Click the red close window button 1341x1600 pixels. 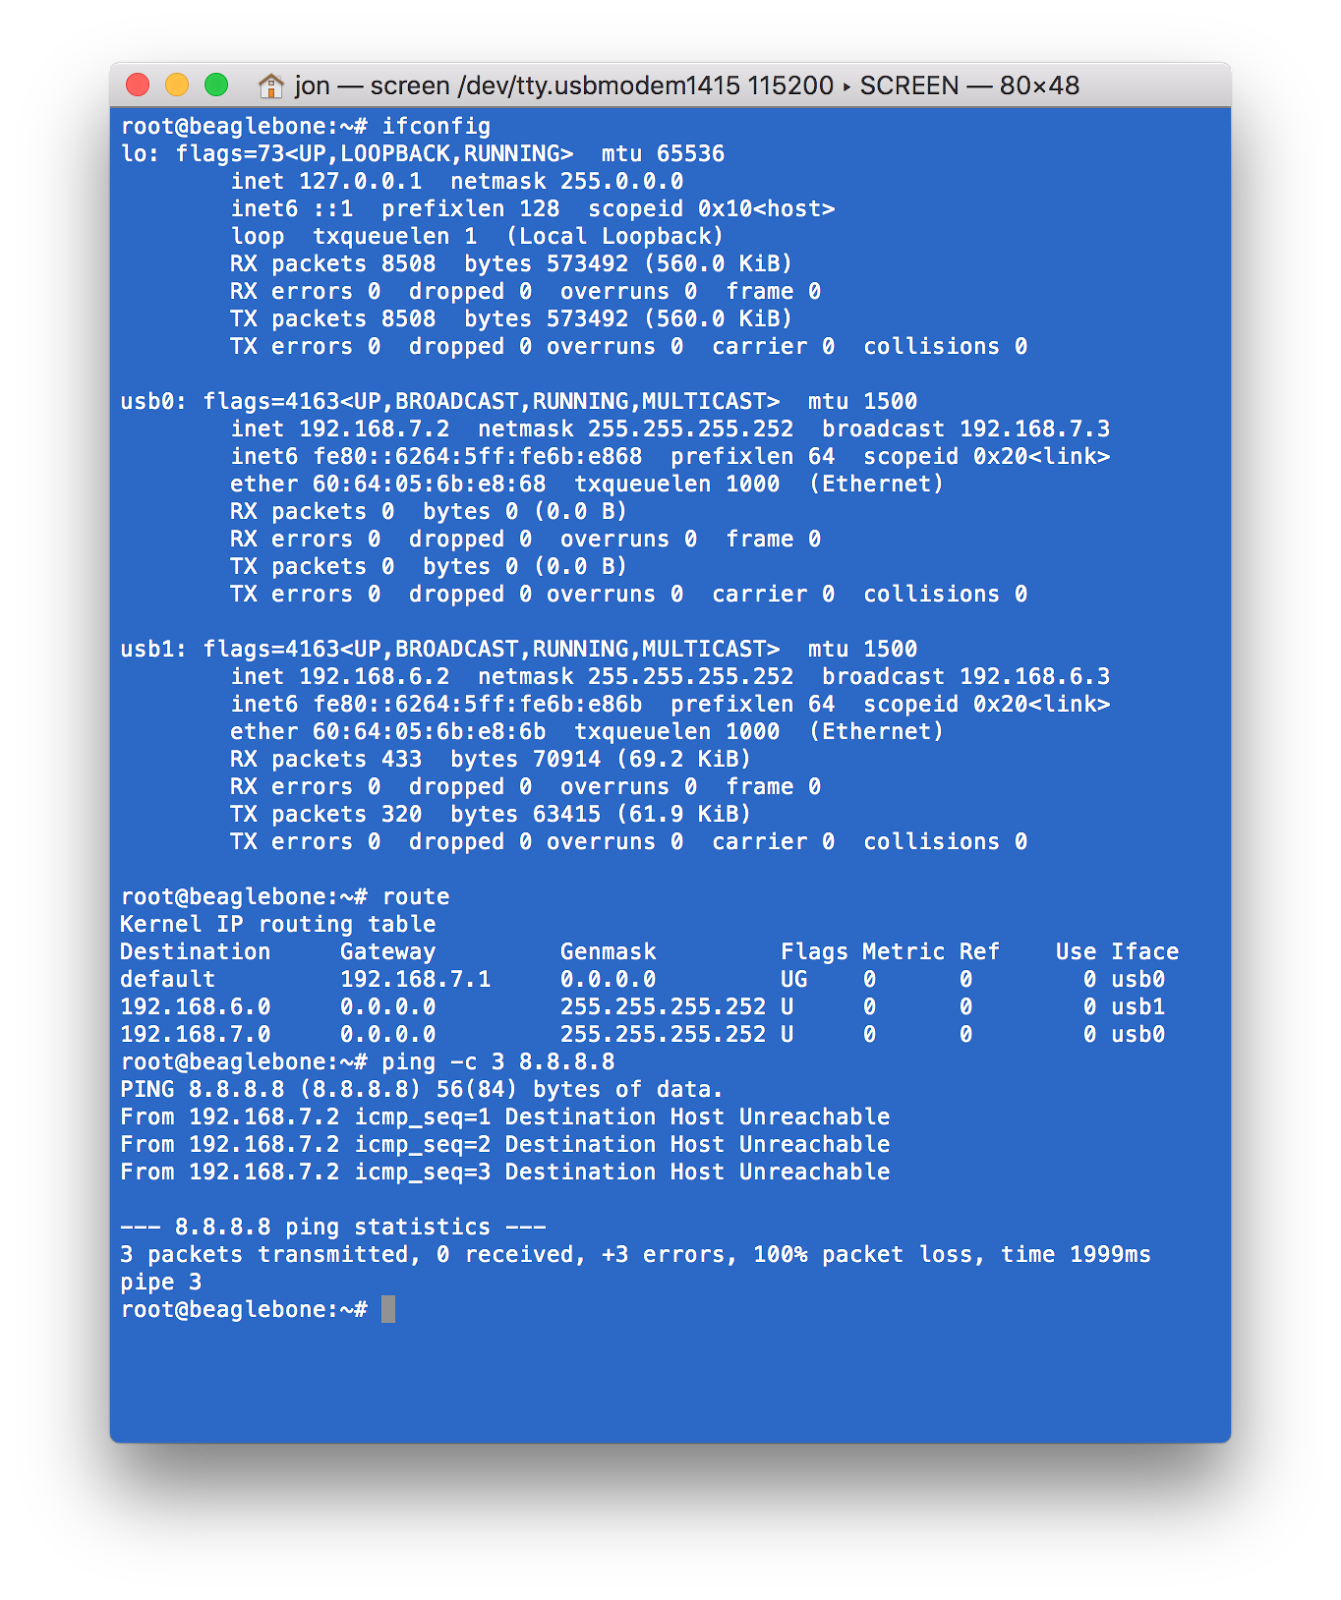[138, 85]
